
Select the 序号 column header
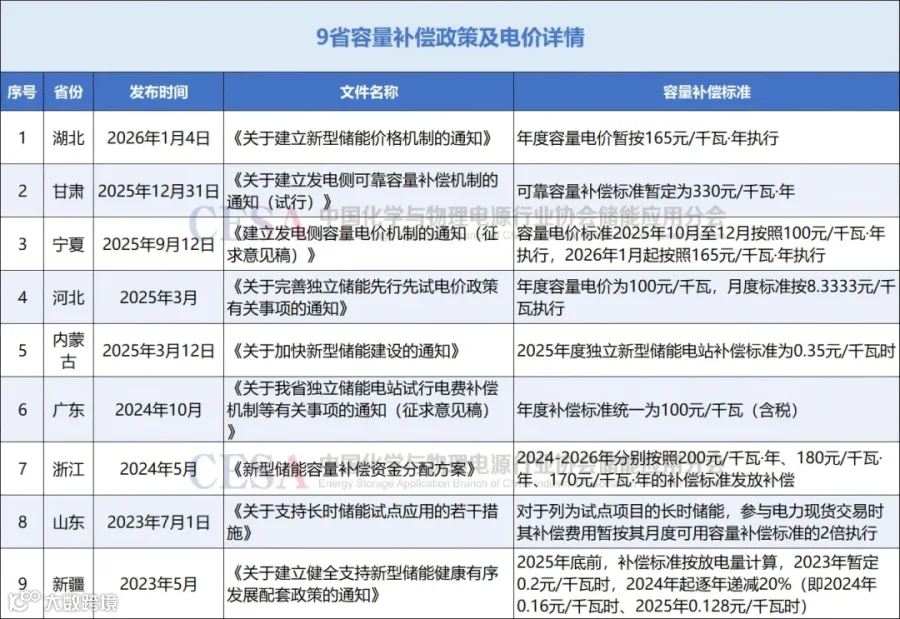coord(22,92)
